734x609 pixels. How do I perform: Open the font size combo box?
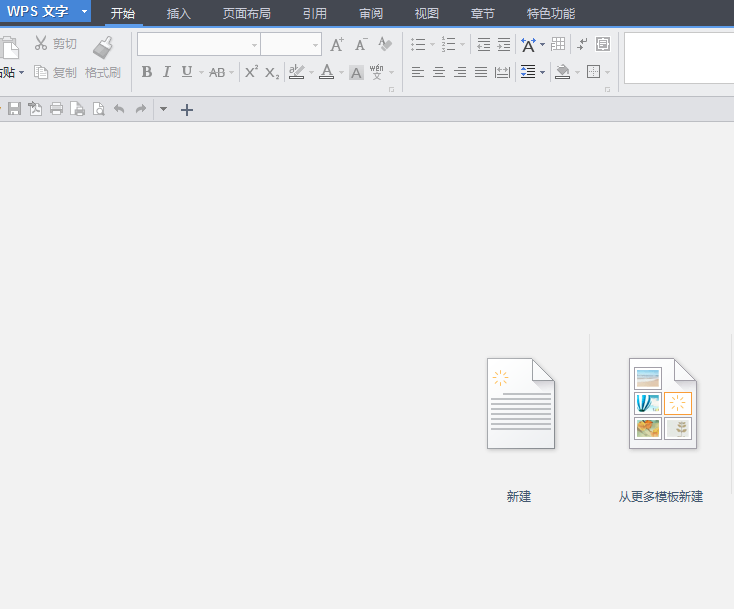(291, 44)
